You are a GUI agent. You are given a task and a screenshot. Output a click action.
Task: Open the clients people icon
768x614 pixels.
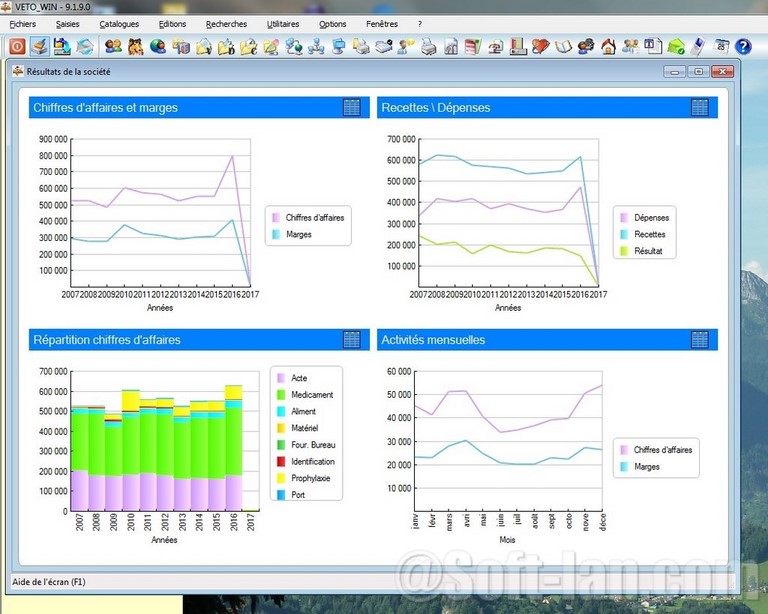(x=113, y=46)
